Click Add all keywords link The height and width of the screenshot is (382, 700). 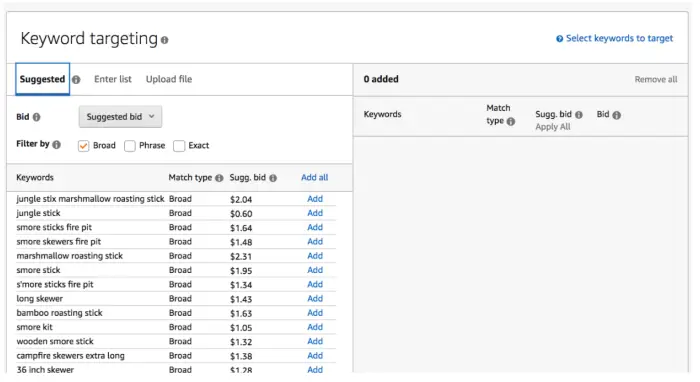[315, 177]
